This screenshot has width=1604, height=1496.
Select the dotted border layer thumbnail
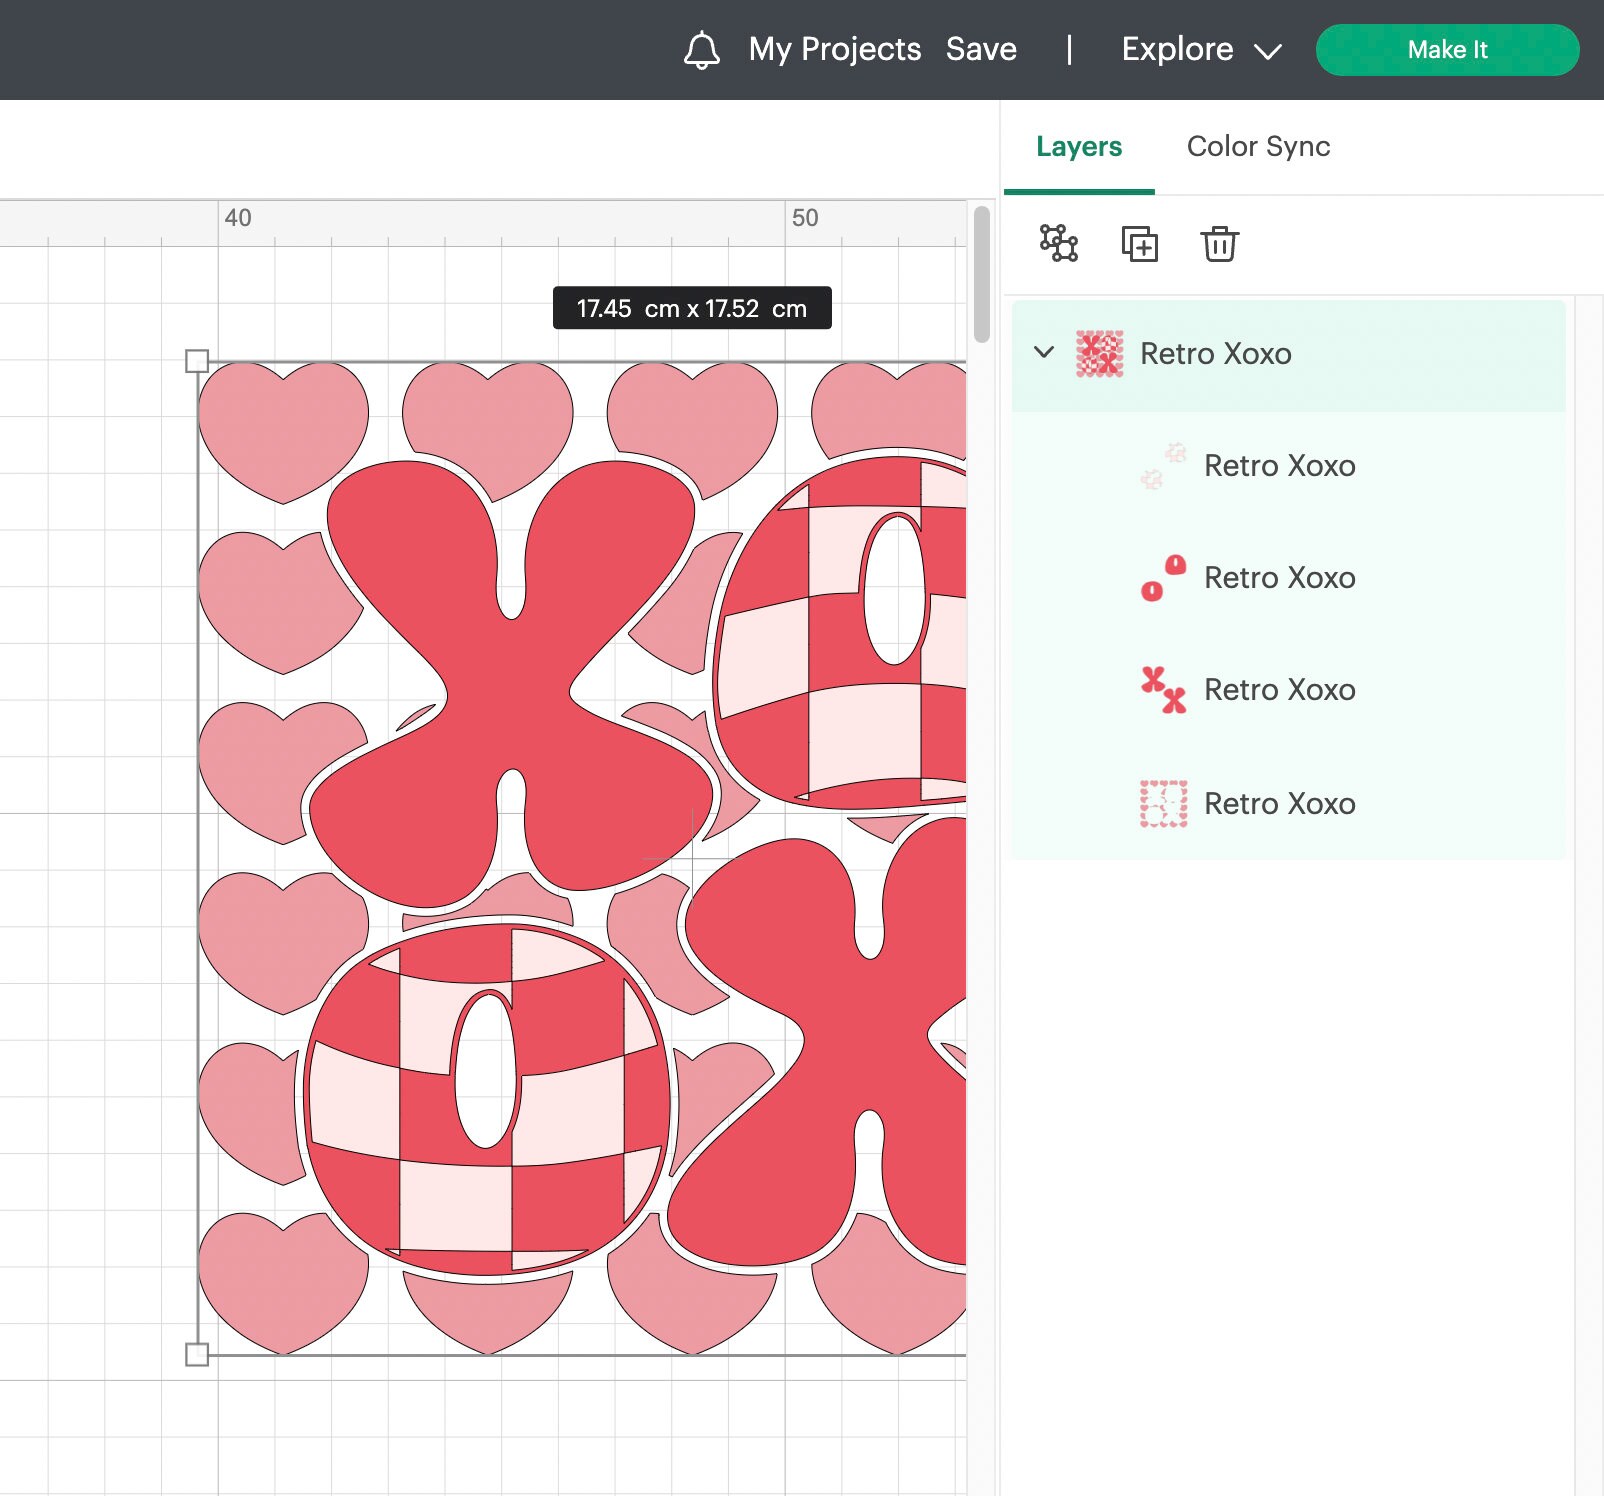(x=1164, y=803)
